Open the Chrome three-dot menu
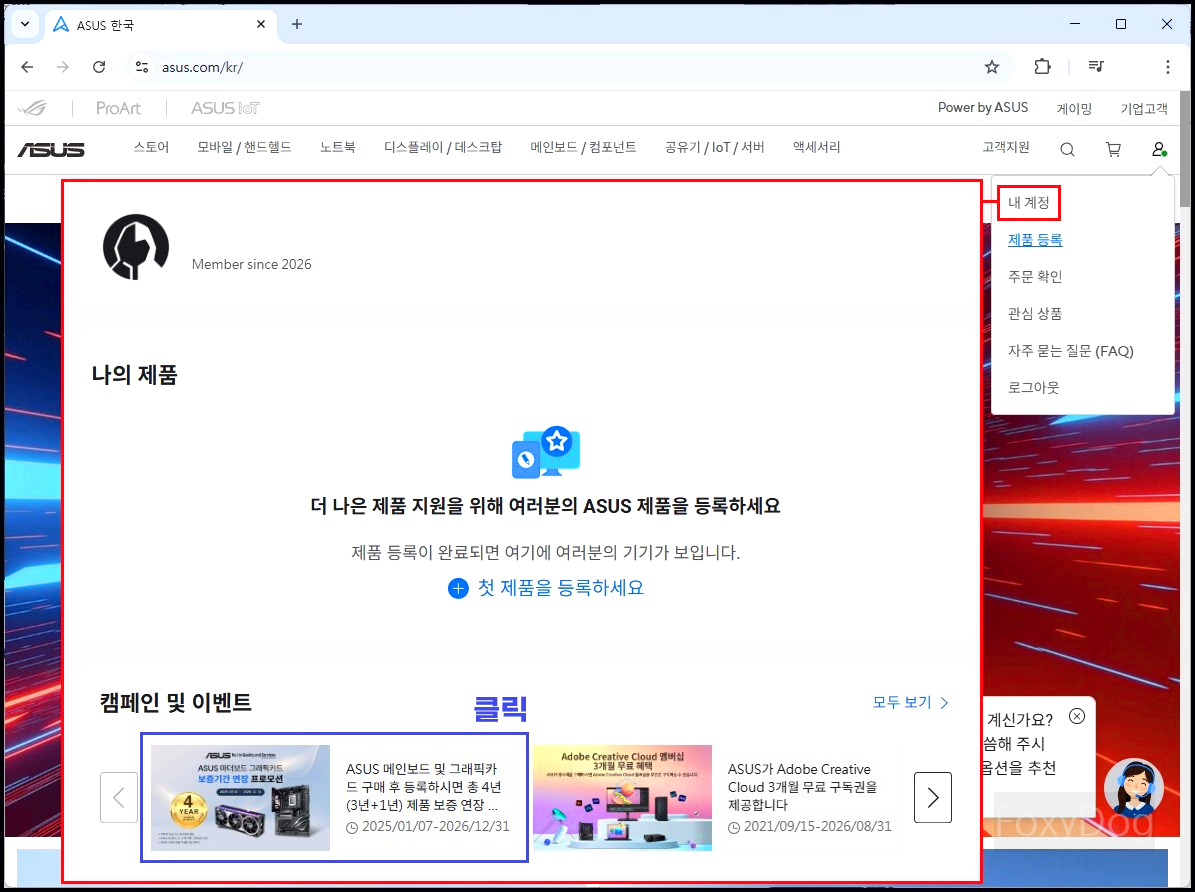This screenshot has height=892, width=1195. coord(1168,67)
